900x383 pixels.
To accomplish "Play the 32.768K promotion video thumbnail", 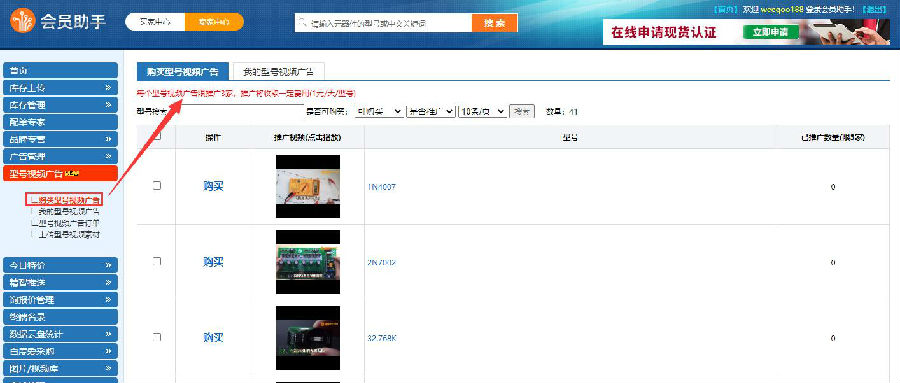I will pos(308,338).
